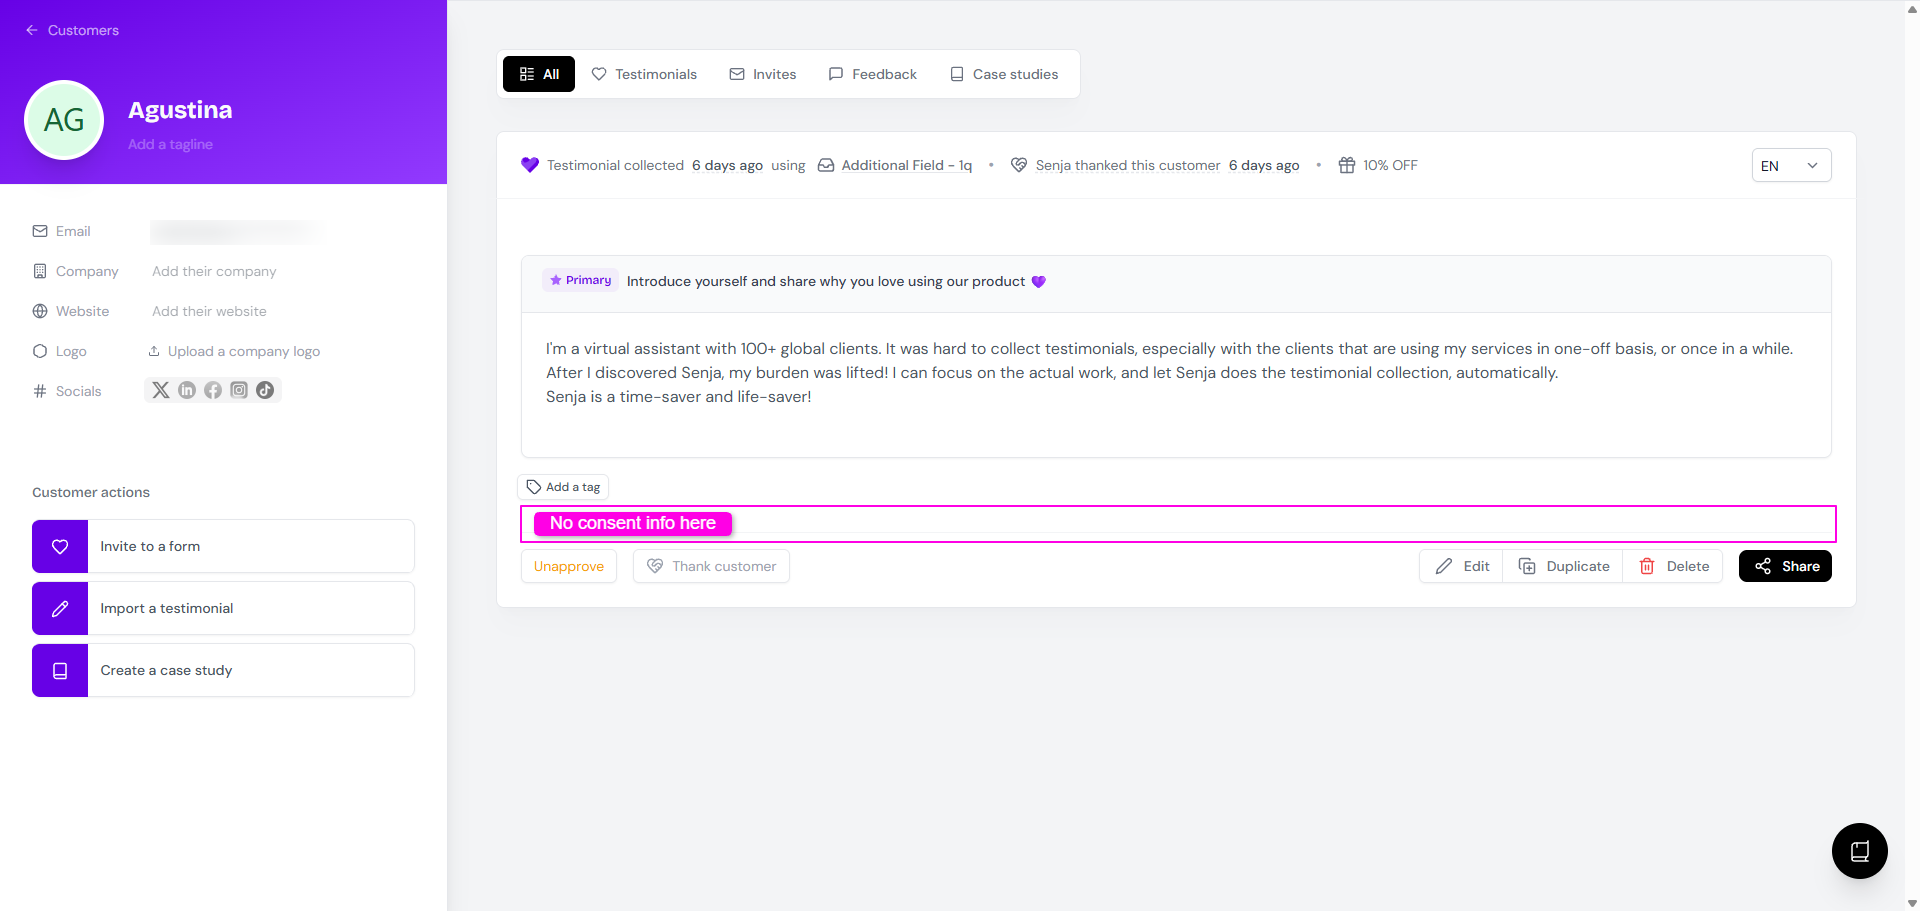1920x911 pixels.
Task: Switch to the Testimonials tab
Action: point(644,74)
